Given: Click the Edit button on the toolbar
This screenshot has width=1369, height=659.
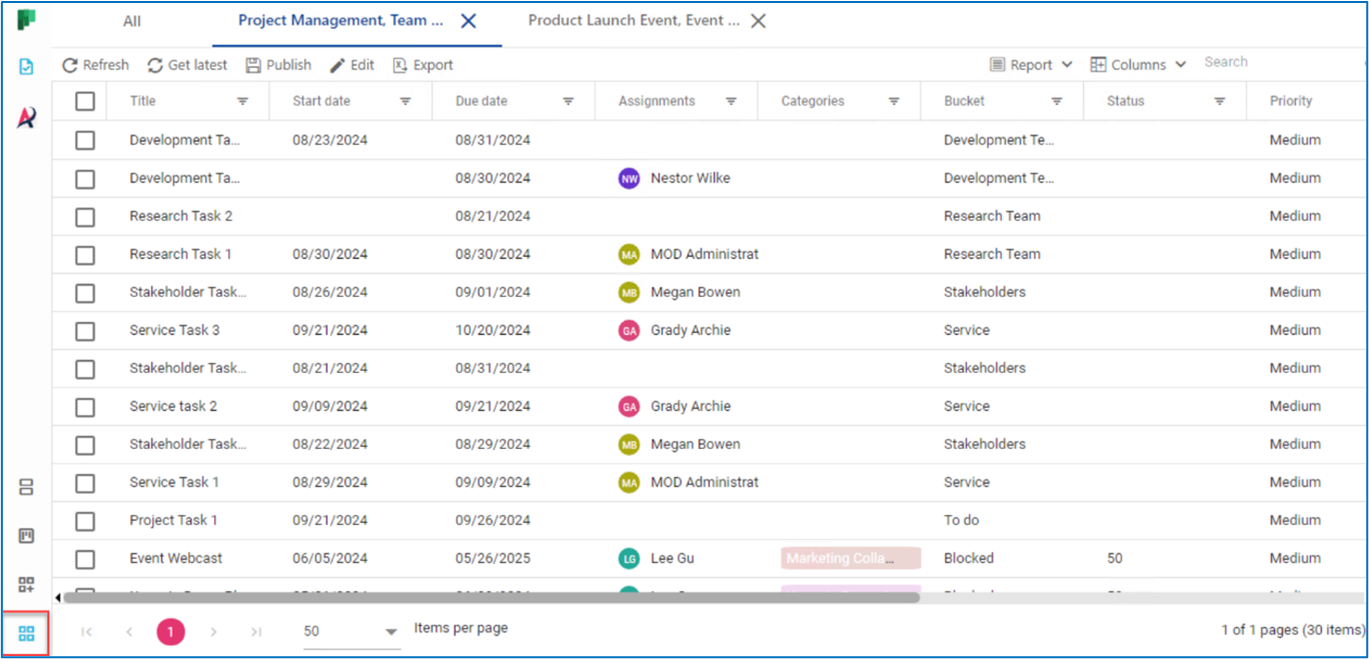Looking at the screenshot, I should pyautogui.click(x=352, y=65).
